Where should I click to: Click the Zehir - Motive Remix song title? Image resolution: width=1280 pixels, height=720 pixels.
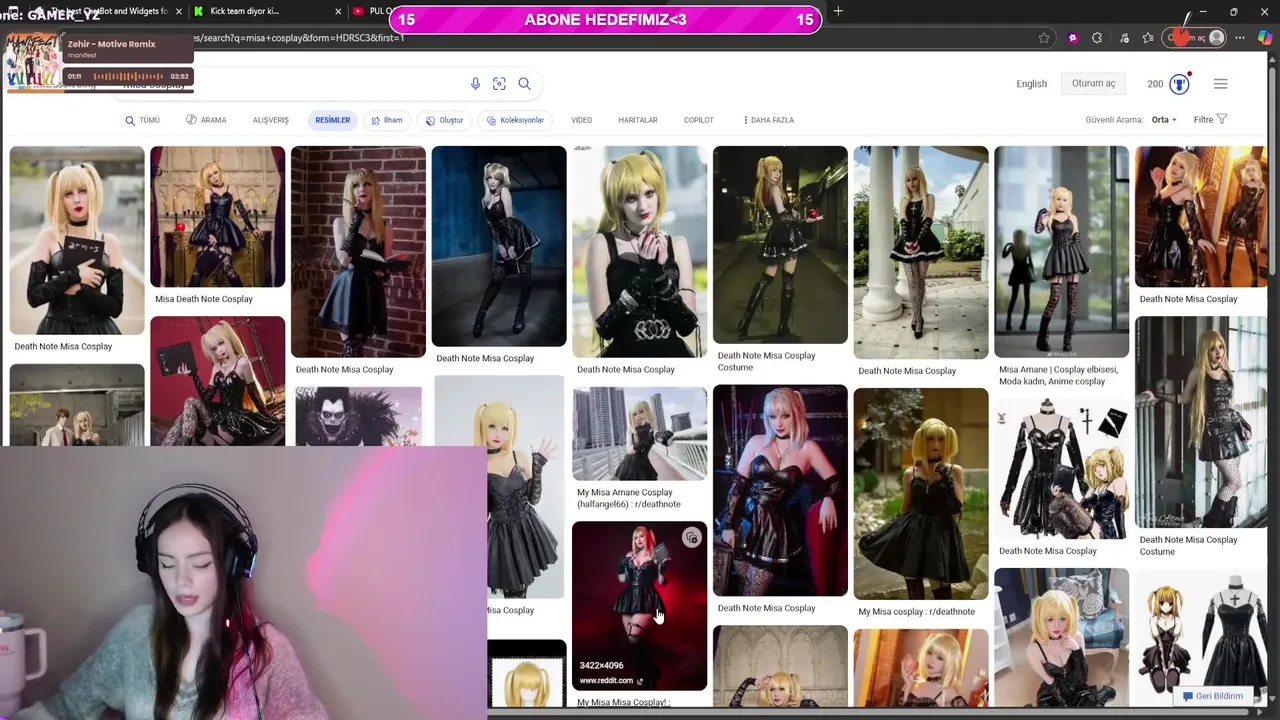[x=112, y=44]
